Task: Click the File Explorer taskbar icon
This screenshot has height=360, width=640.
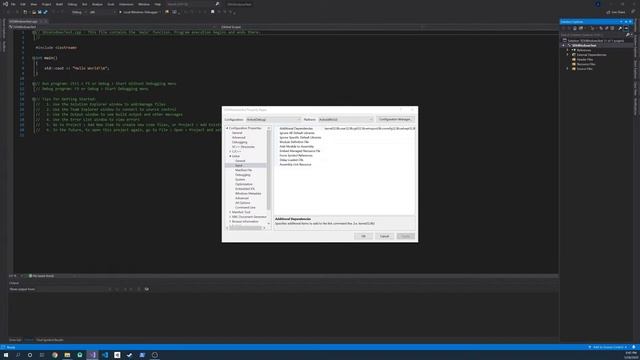Action: coord(67,355)
